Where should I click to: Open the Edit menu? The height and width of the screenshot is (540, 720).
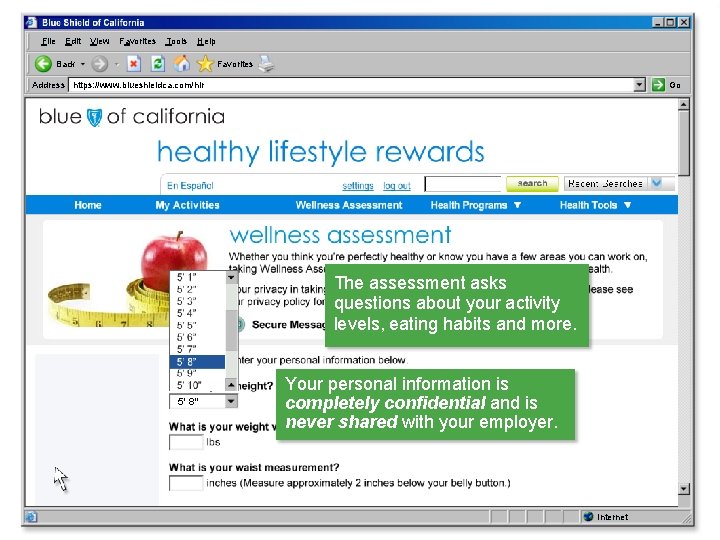tap(73, 41)
